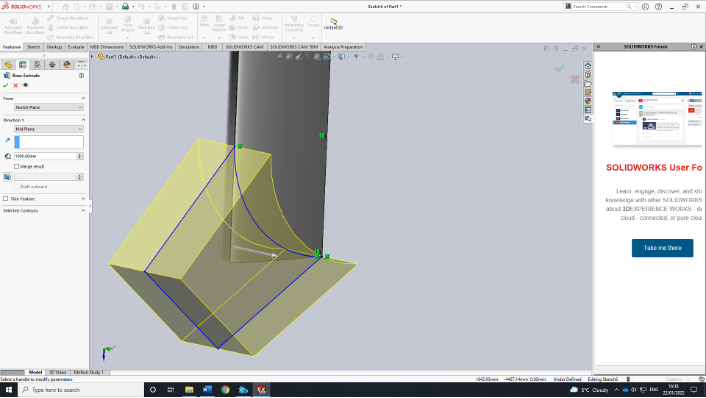Open the From Sketch Plane dropdown
Image resolution: width=706 pixels, height=398 pixels.
(49, 108)
